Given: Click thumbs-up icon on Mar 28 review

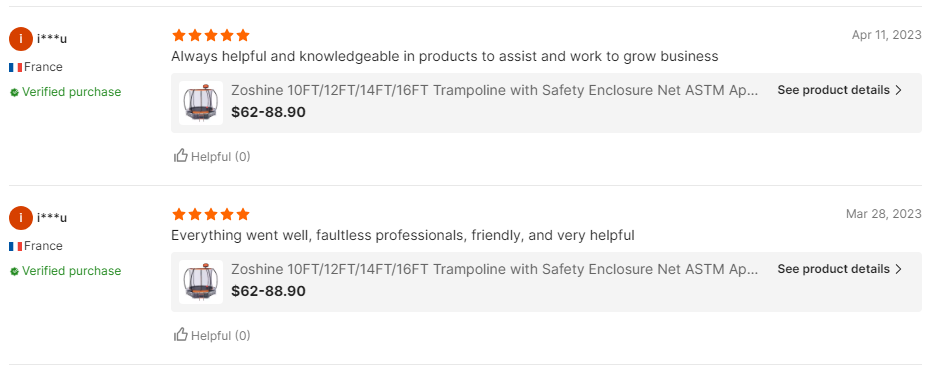Looking at the screenshot, I should tap(181, 335).
